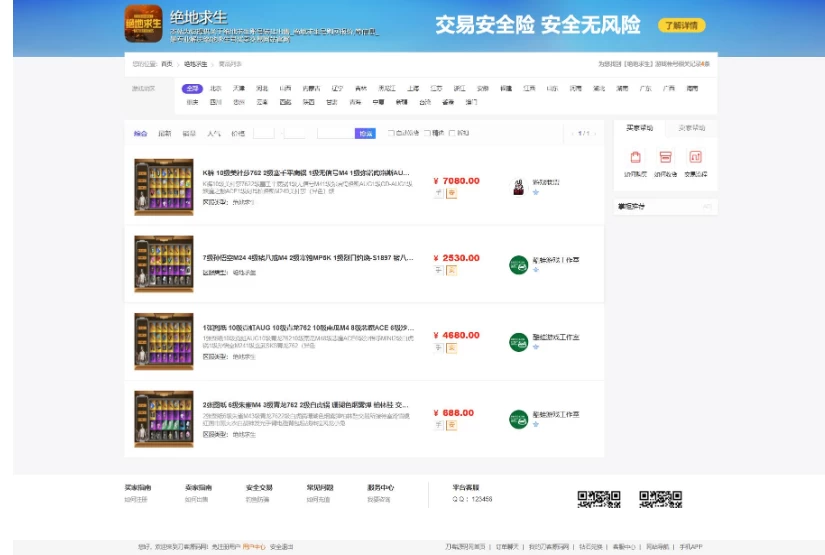Sort listings by 综合
This screenshot has height=555, width=825.
point(140,134)
